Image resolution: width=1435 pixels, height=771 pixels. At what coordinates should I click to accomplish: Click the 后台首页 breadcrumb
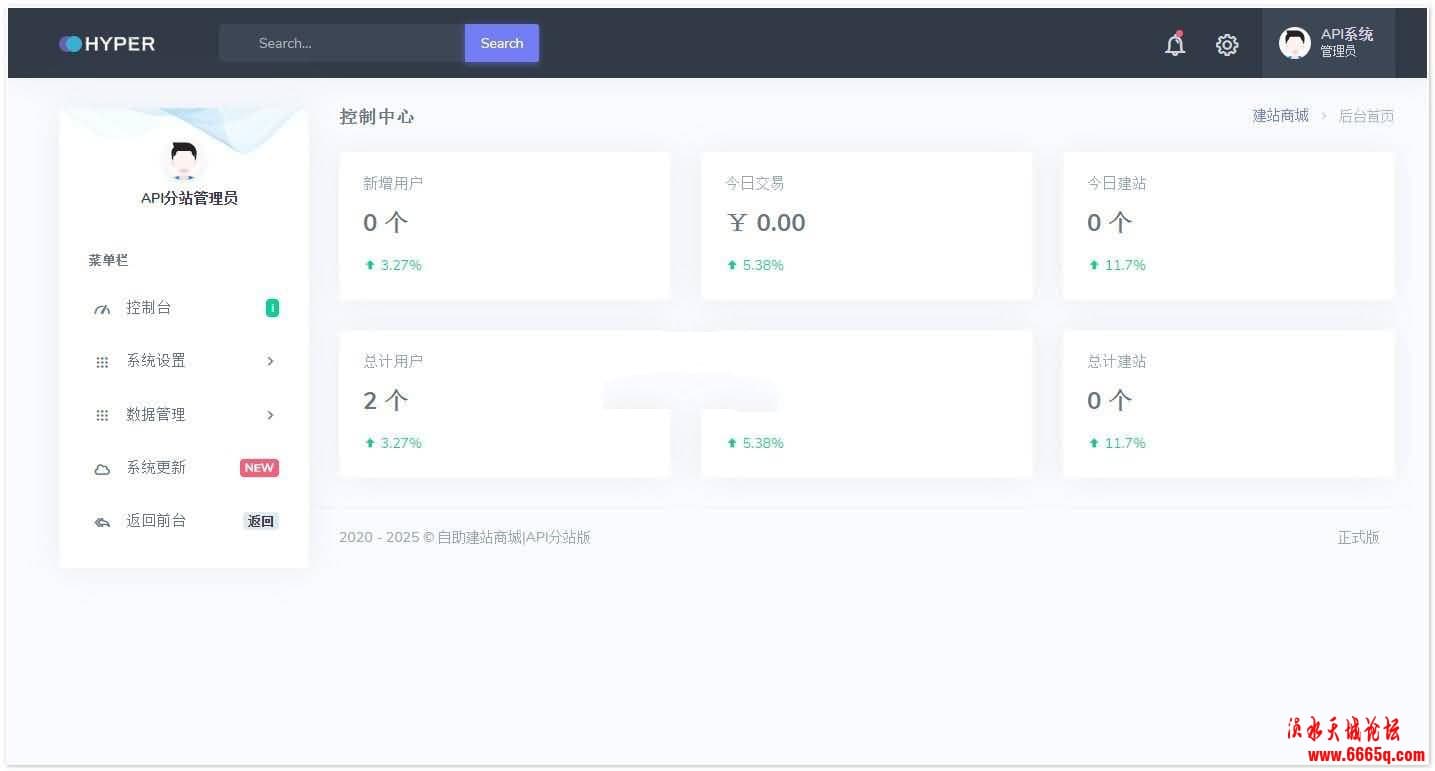1366,116
